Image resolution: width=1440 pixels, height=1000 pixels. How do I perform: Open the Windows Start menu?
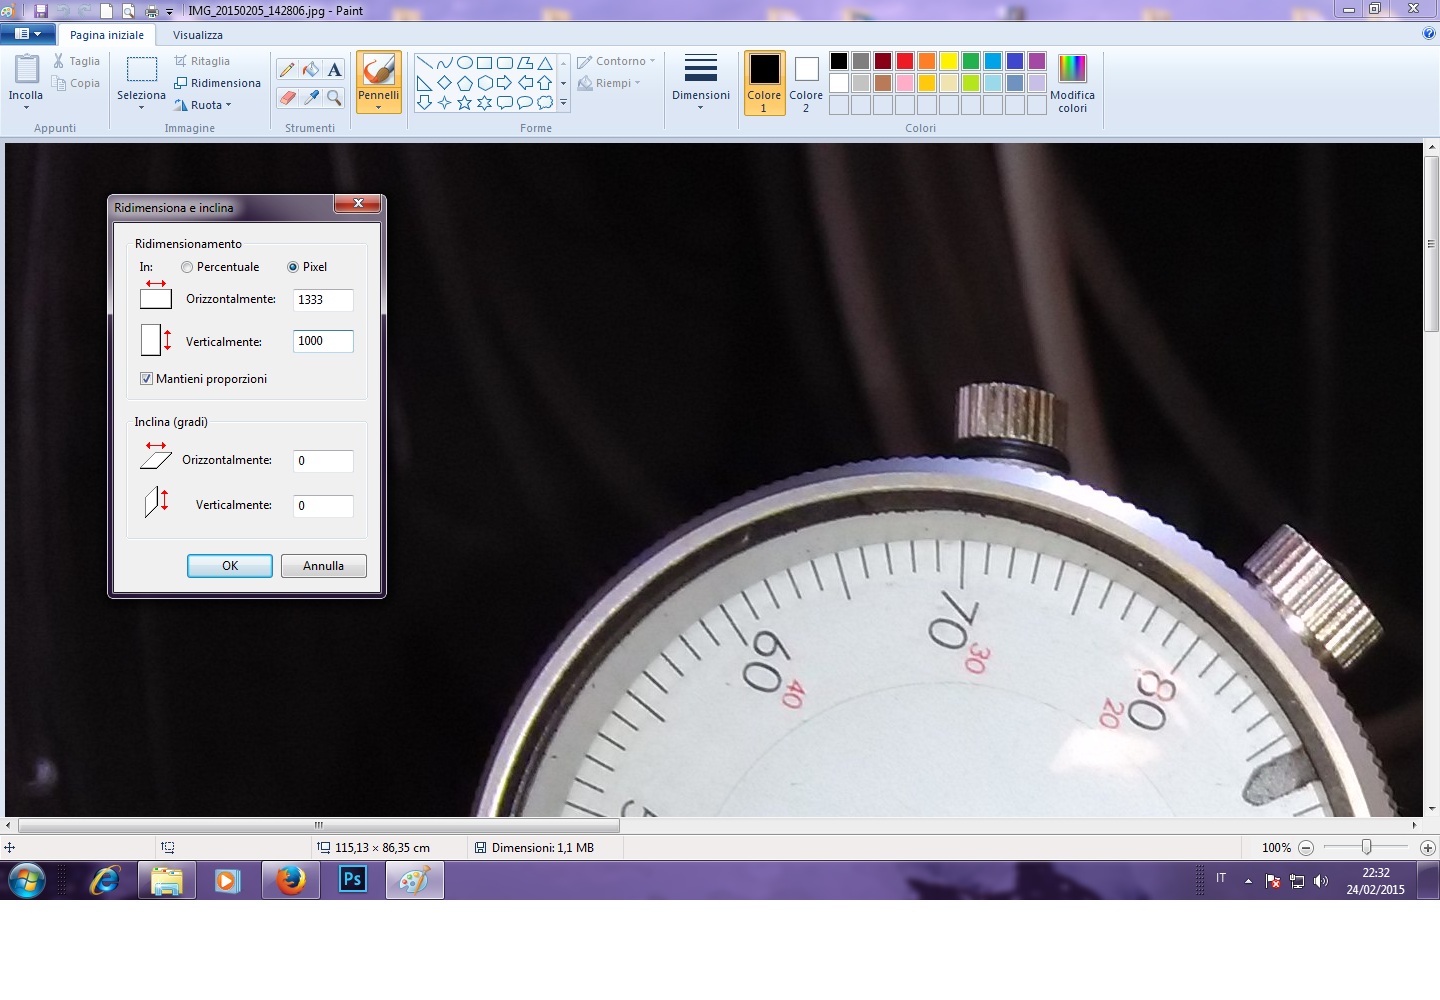point(27,881)
